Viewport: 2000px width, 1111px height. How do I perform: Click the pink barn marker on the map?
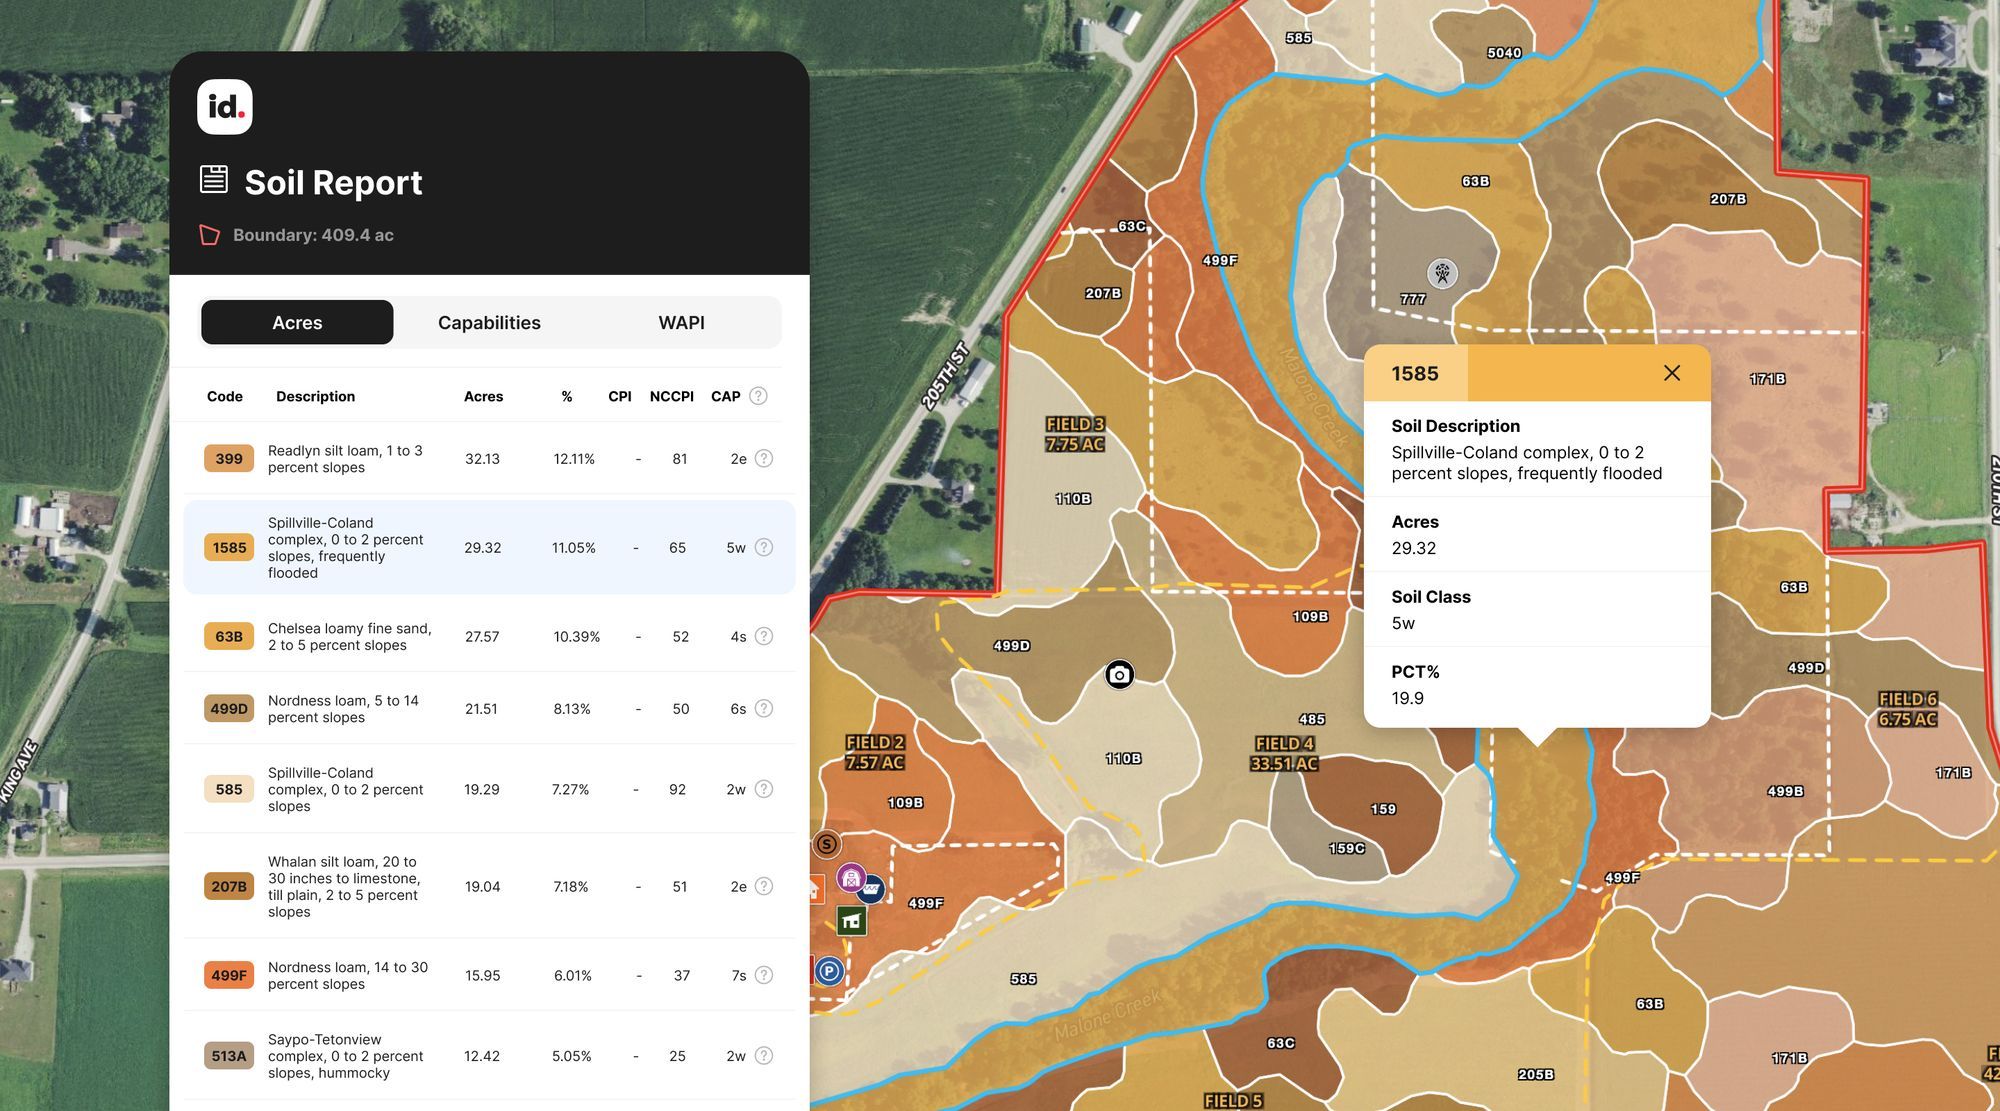pyautogui.click(x=851, y=879)
